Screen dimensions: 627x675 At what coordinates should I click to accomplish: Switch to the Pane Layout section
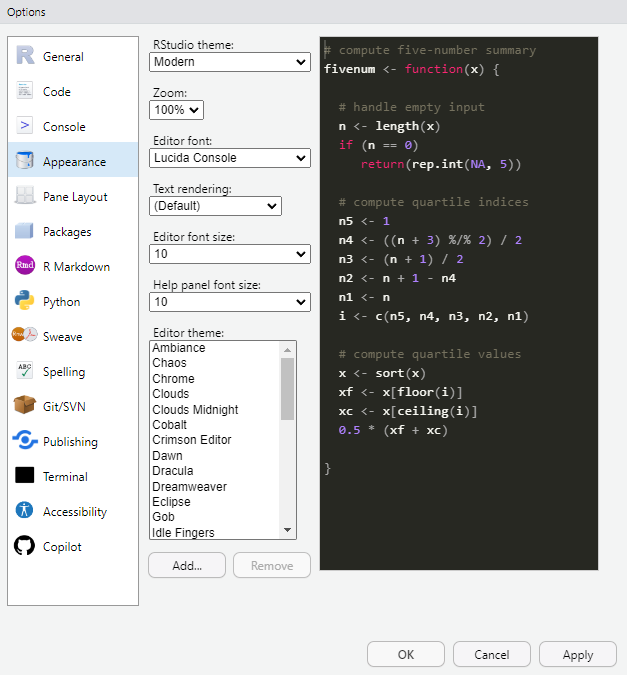[x=74, y=197]
